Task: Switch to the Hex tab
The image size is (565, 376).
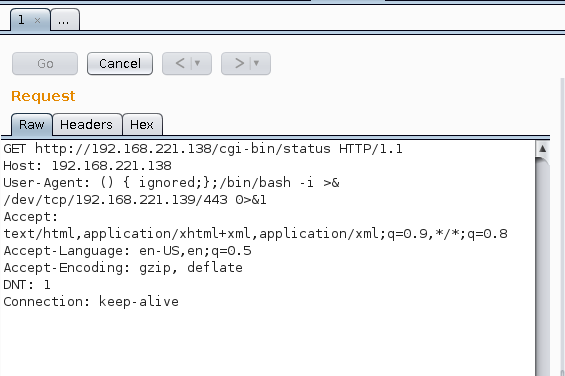Action: [x=142, y=125]
